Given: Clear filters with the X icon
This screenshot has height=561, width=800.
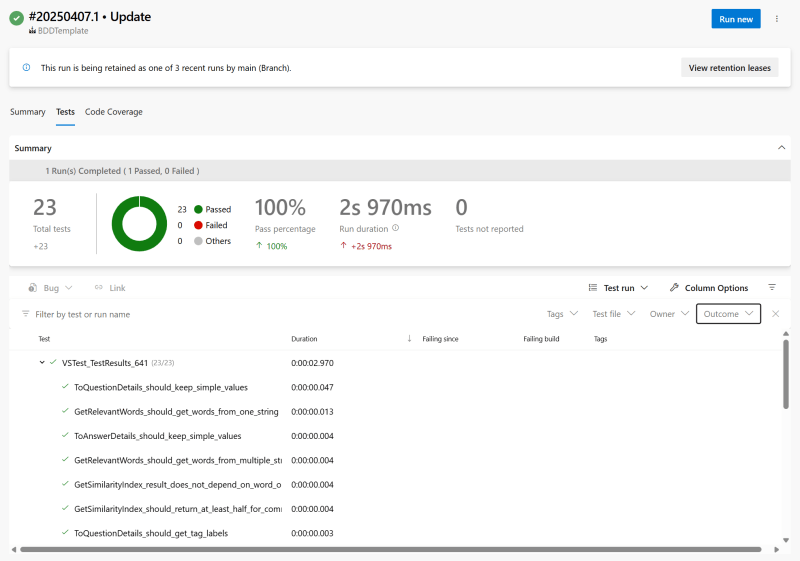Looking at the screenshot, I should pos(776,314).
